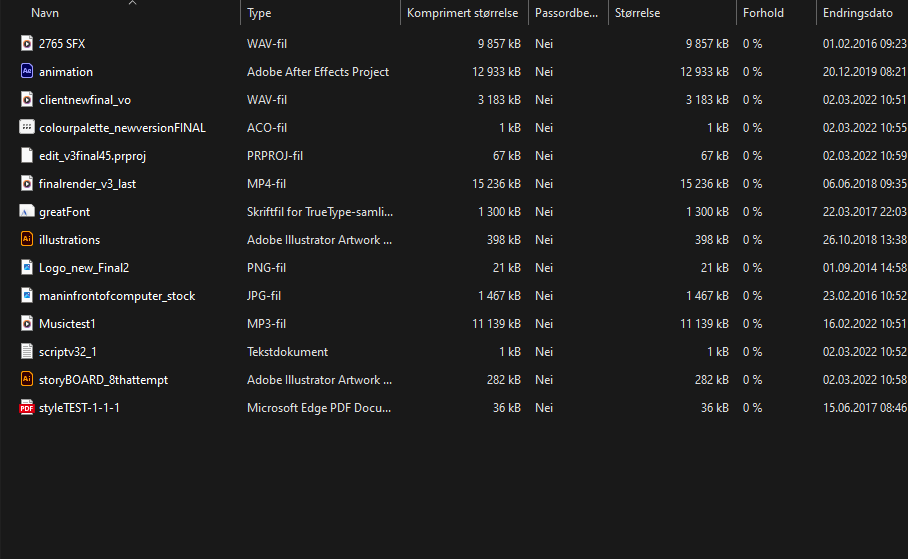This screenshot has width=908, height=559.
Task: Select the Illustrator icon for storyBOARD_8thattempt
Action: click(x=27, y=380)
